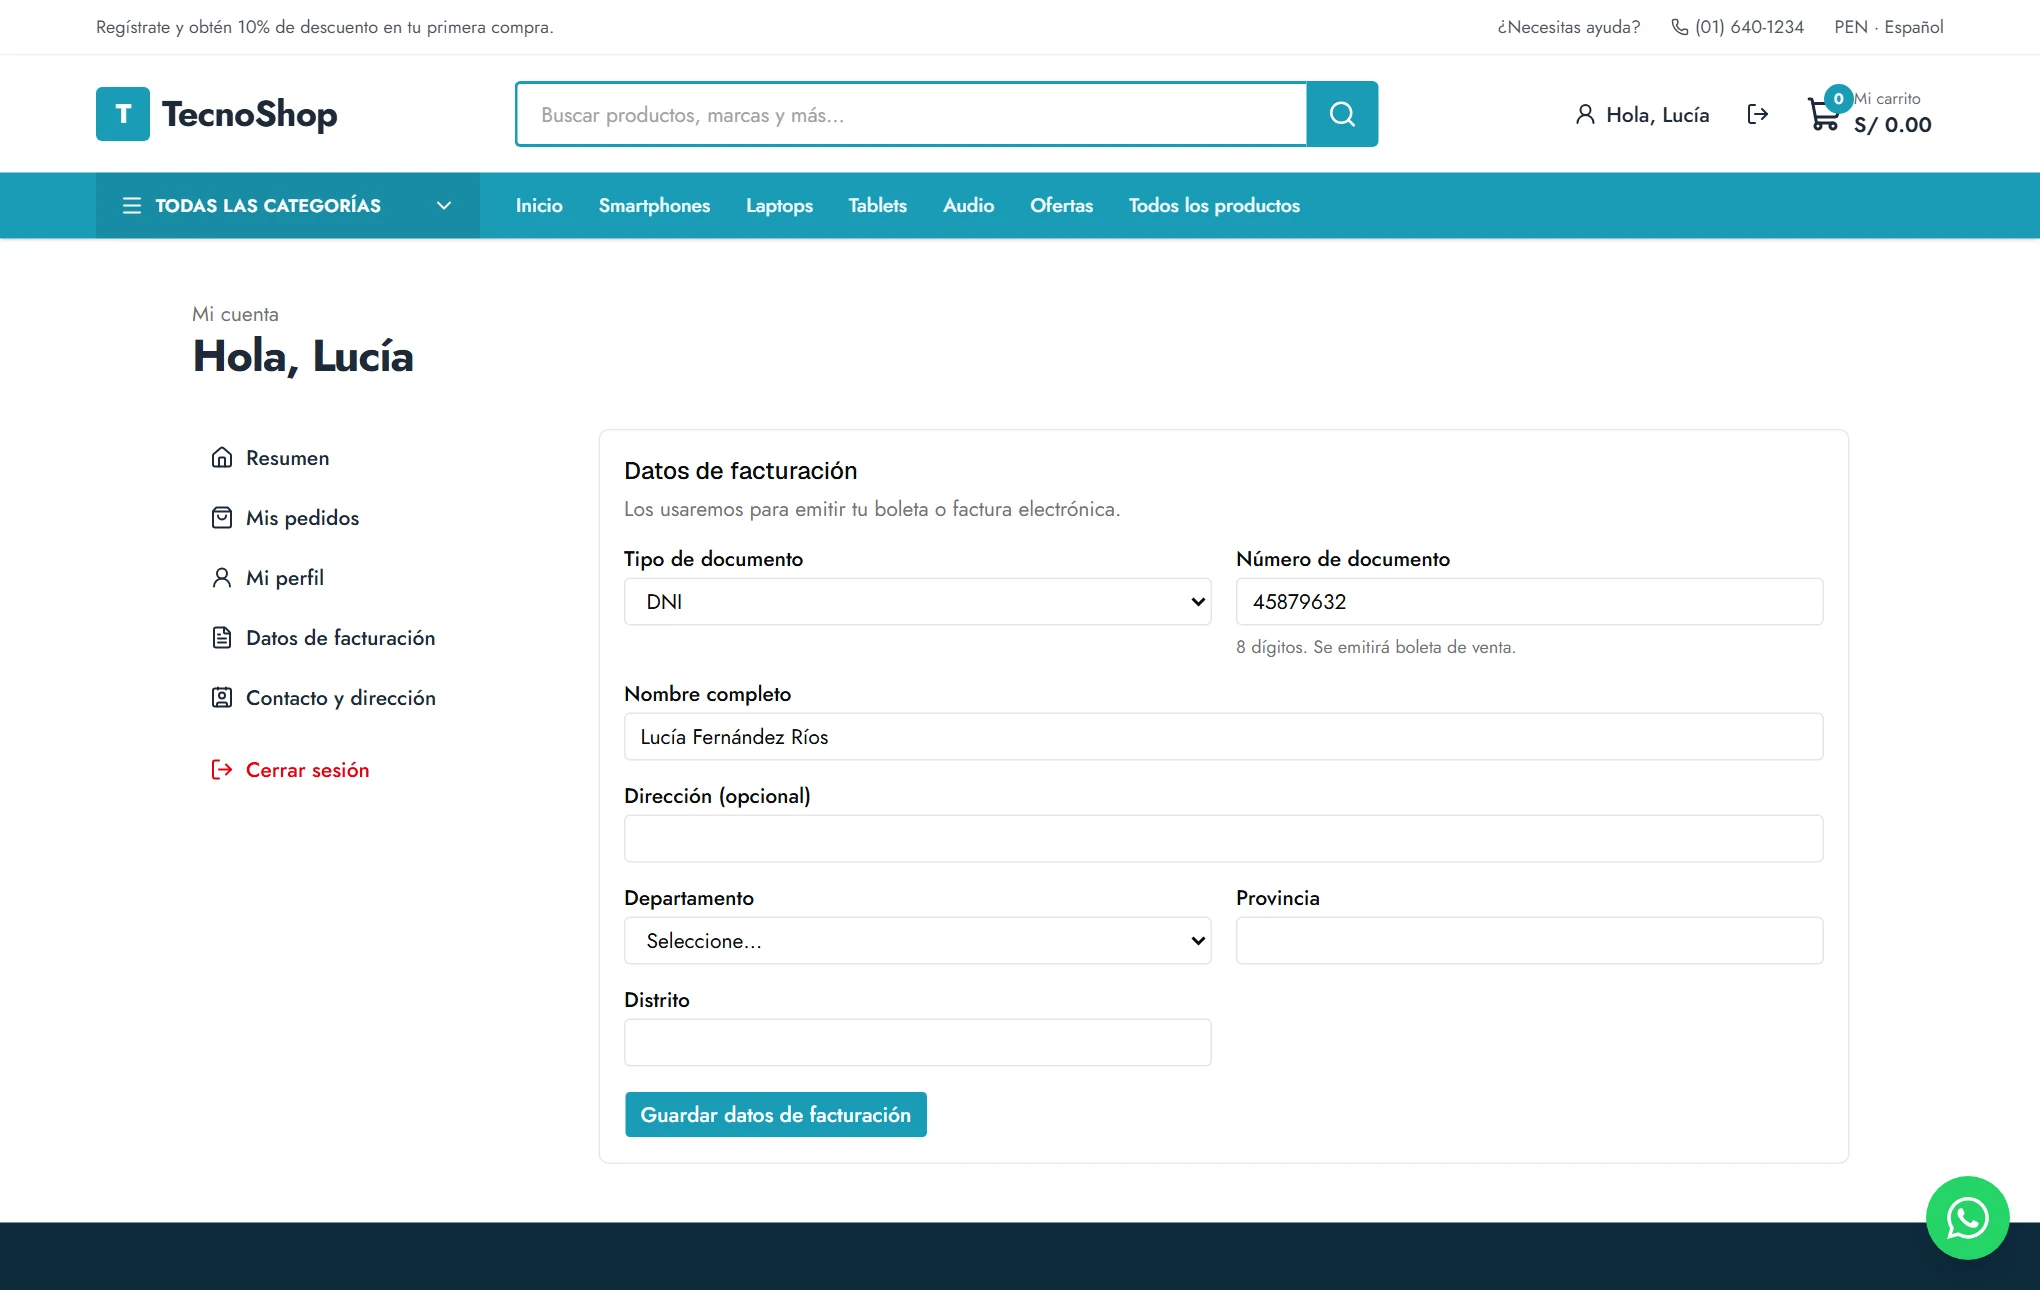Open Audio category

(x=968, y=205)
